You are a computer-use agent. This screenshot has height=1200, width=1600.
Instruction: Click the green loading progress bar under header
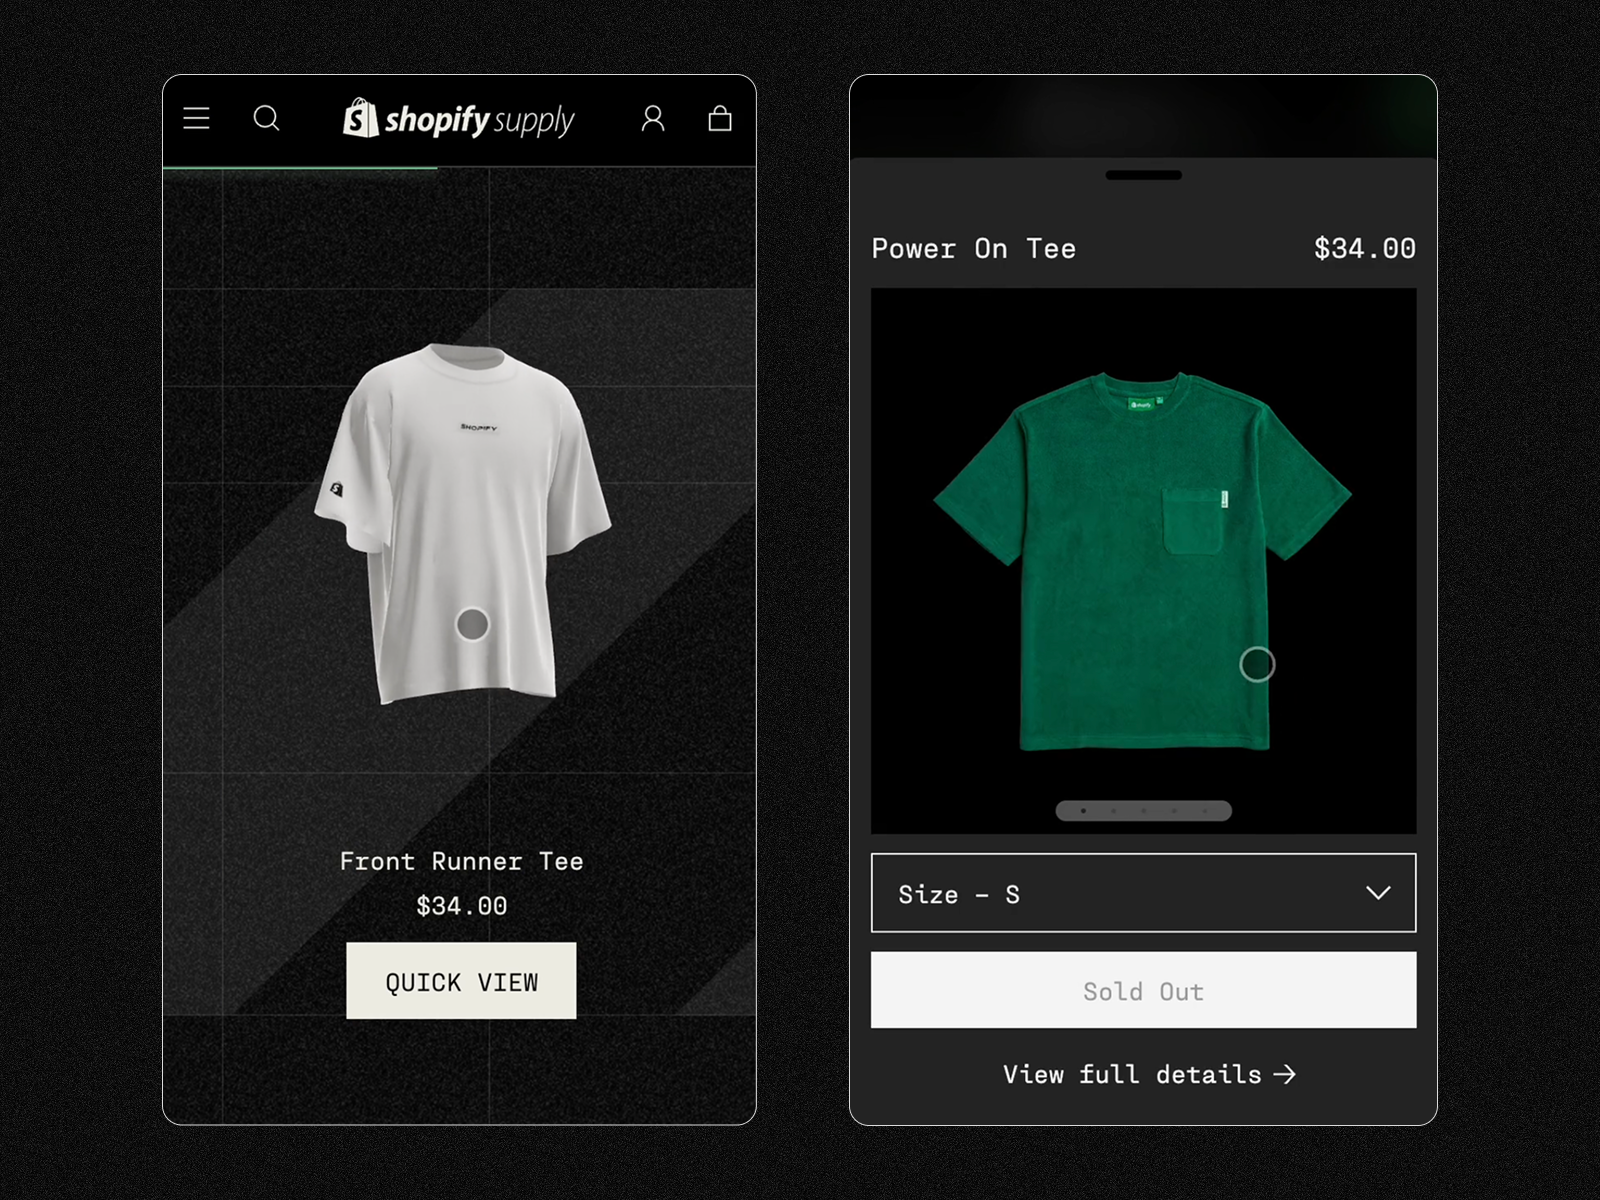pos(300,167)
